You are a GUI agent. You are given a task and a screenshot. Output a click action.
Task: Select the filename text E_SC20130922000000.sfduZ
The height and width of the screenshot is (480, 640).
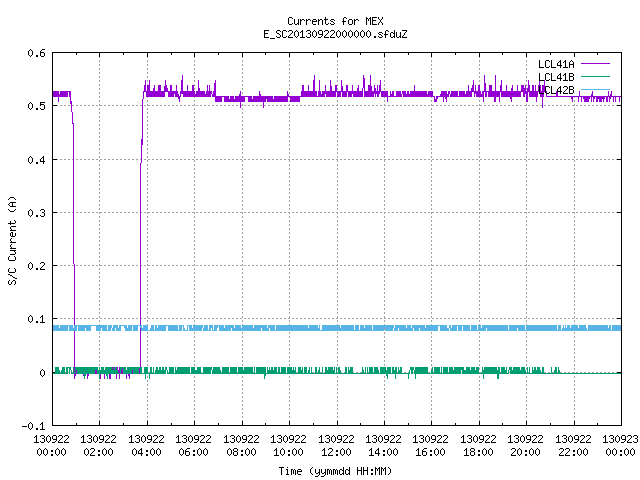coord(335,34)
